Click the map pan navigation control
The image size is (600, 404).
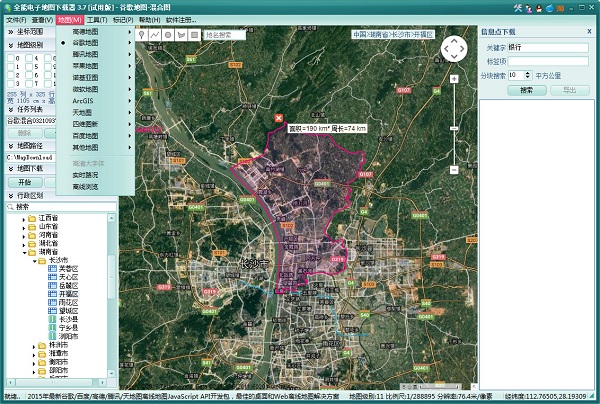(454, 49)
